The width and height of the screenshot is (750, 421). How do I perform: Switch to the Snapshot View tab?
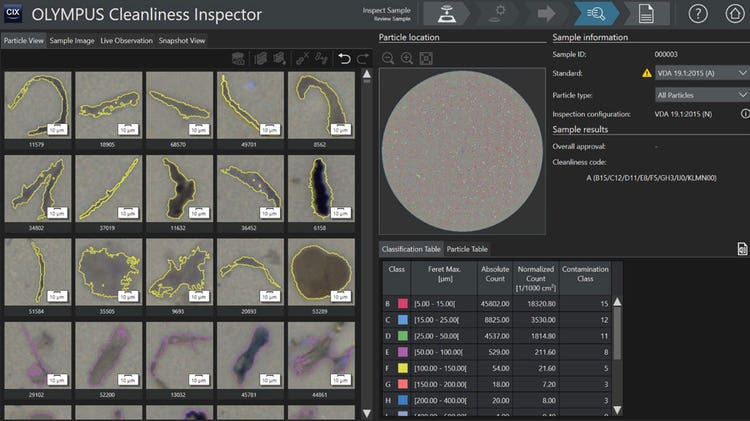[182, 41]
